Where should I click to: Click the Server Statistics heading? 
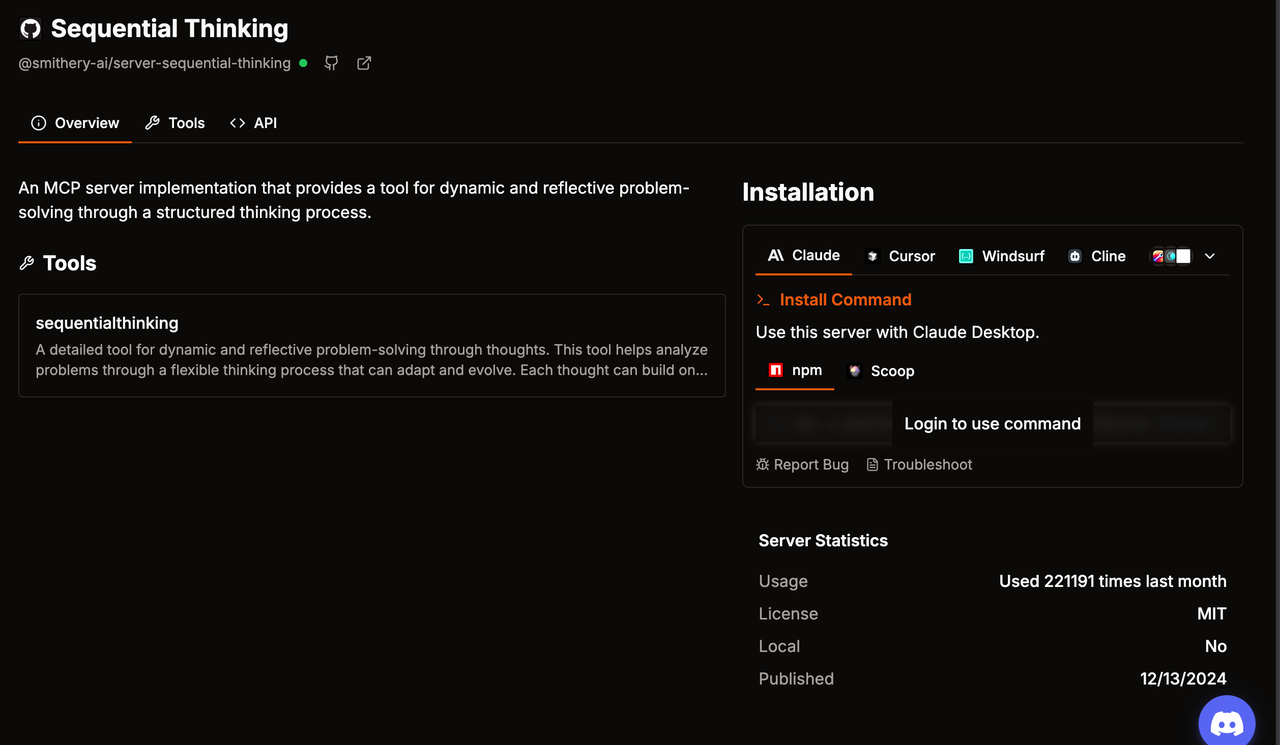coord(823,541)
